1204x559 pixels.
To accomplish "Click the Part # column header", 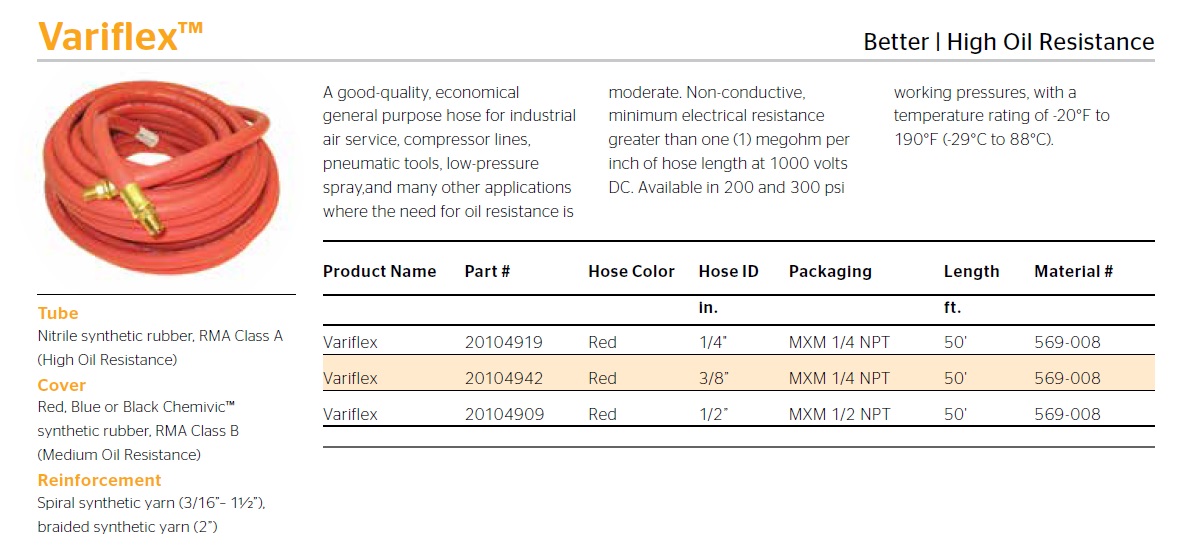I will (x=488, y=271).
